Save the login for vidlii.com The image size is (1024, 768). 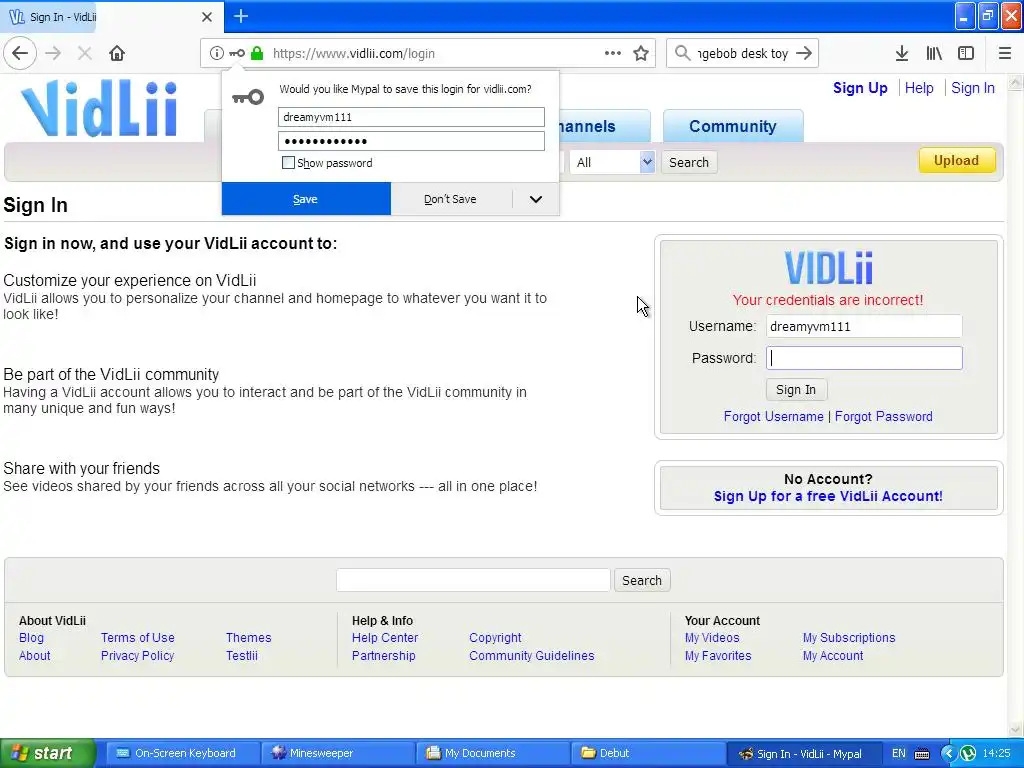pos(306,199)
